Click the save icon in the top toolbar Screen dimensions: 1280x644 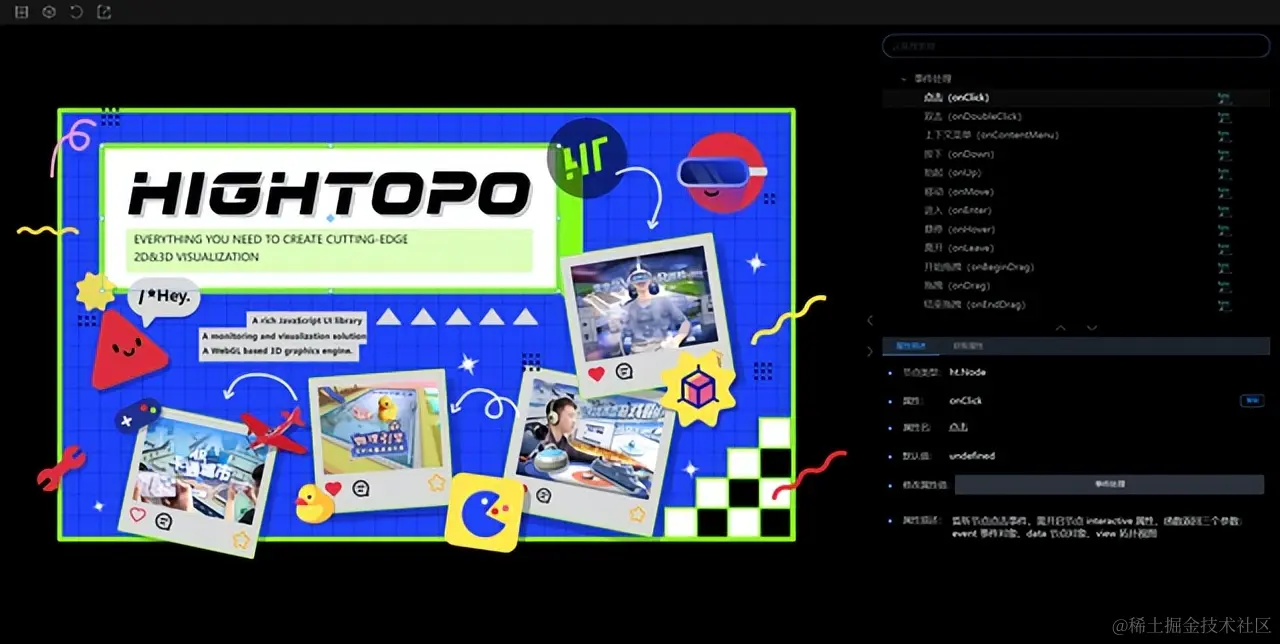pos(21,12)
